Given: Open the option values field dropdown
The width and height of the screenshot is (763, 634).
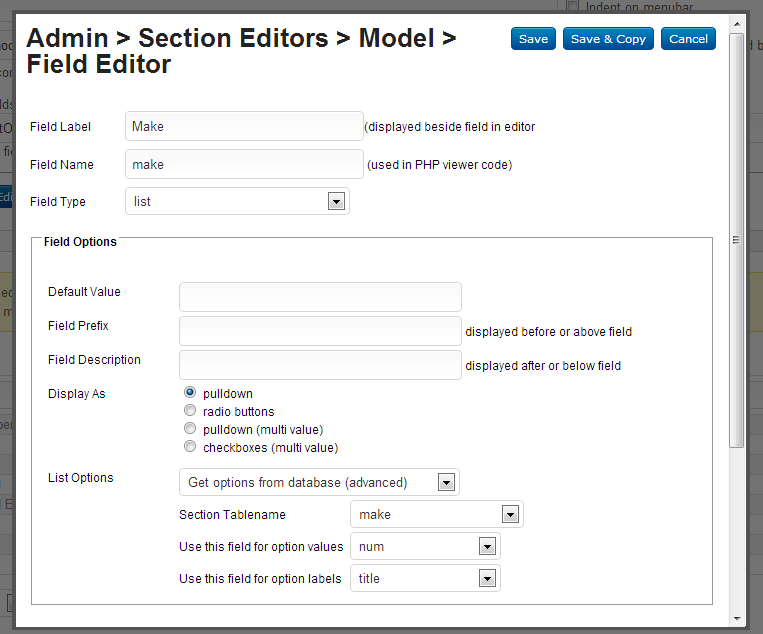Looking at the screenshot, I should 425,547.
